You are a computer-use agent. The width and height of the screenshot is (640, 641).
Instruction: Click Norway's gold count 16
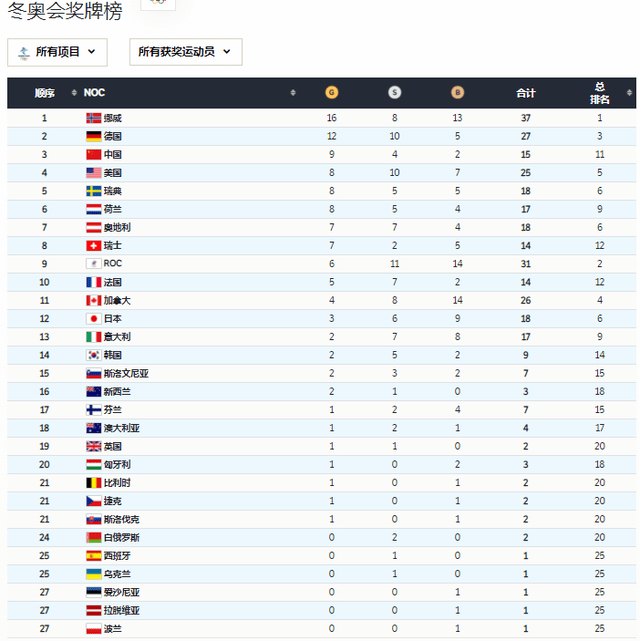pos(331,118)
